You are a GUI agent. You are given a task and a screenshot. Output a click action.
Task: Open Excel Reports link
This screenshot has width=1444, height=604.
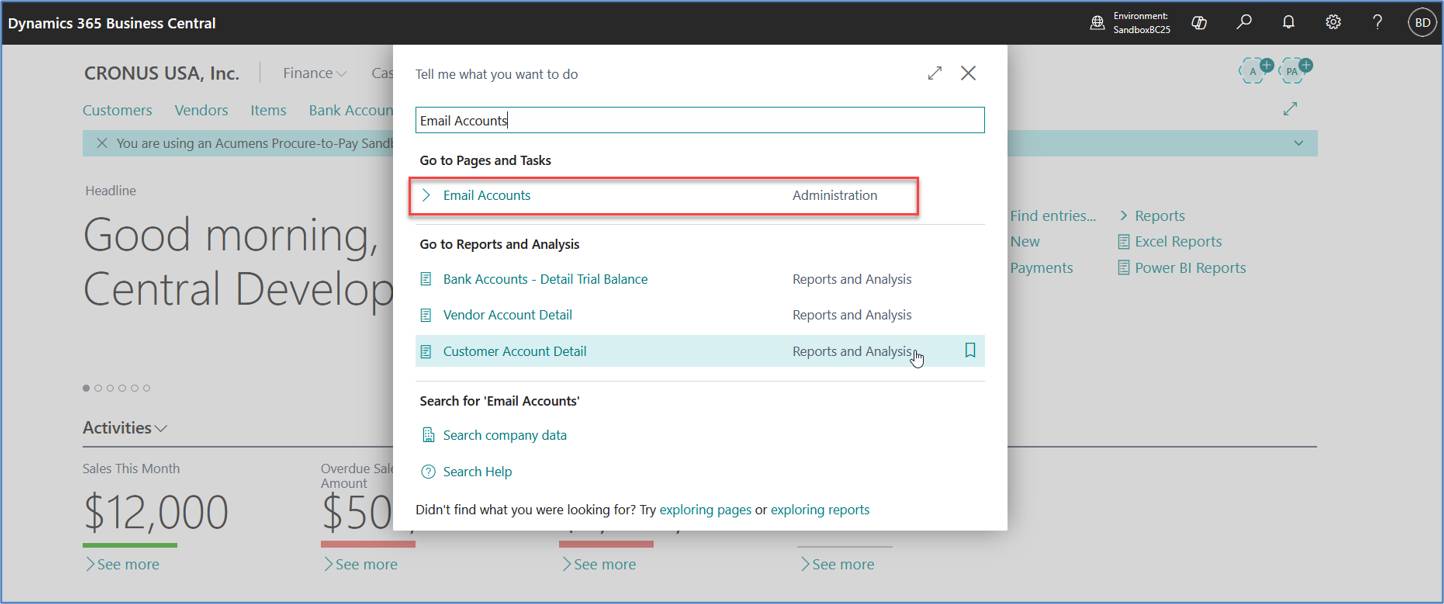[x=1178, y=242]
